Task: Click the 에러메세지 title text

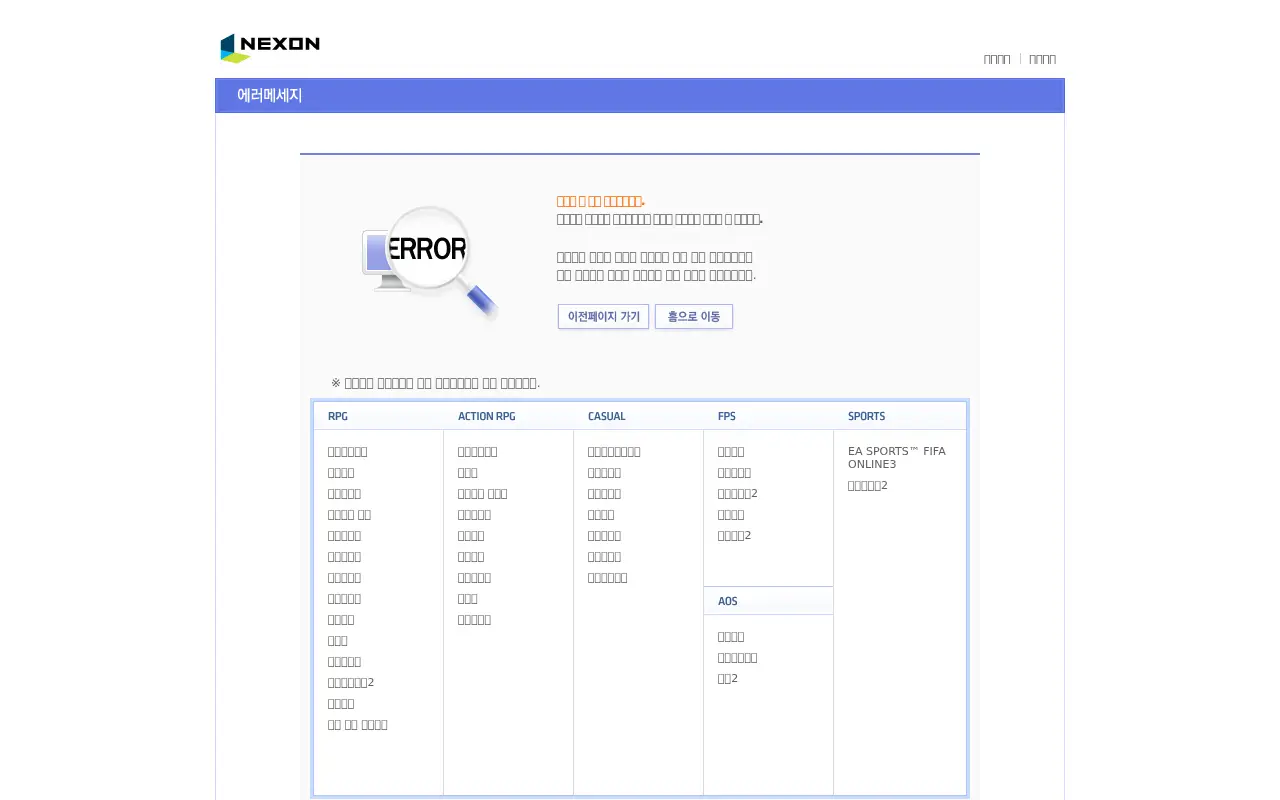Action: (x=270, y=96)
